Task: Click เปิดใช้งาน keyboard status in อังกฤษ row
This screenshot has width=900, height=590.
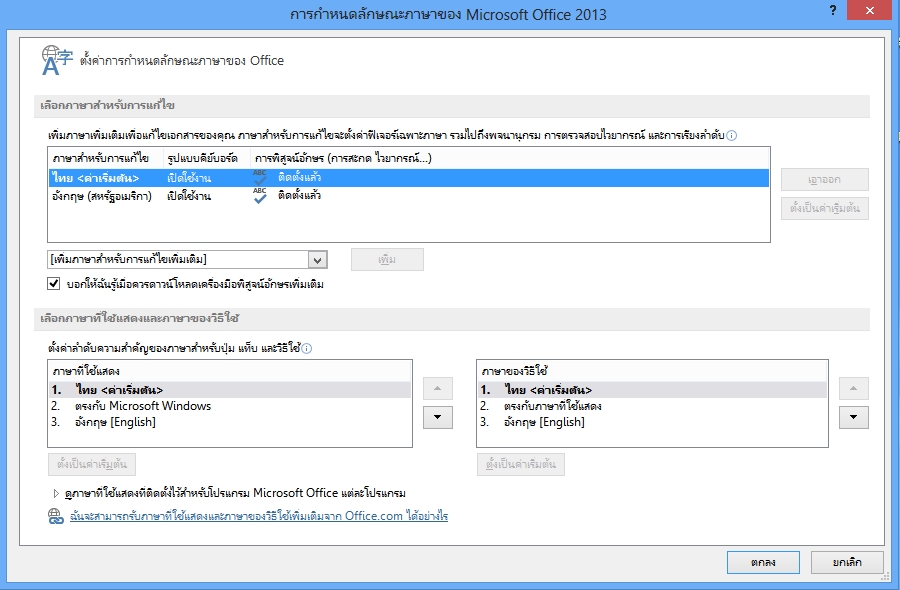Action: click(189, 196)
